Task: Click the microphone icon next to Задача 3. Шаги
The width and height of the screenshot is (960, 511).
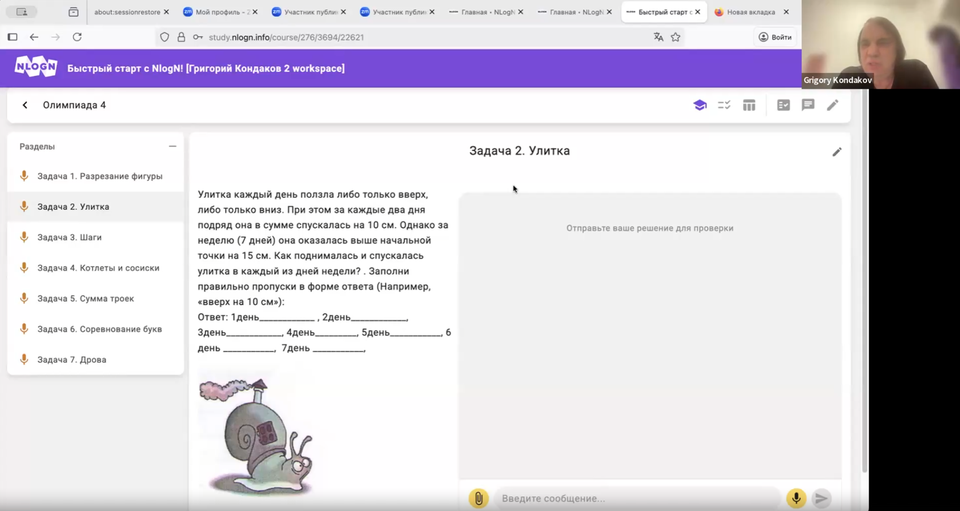Action: [x=24, y=237]
